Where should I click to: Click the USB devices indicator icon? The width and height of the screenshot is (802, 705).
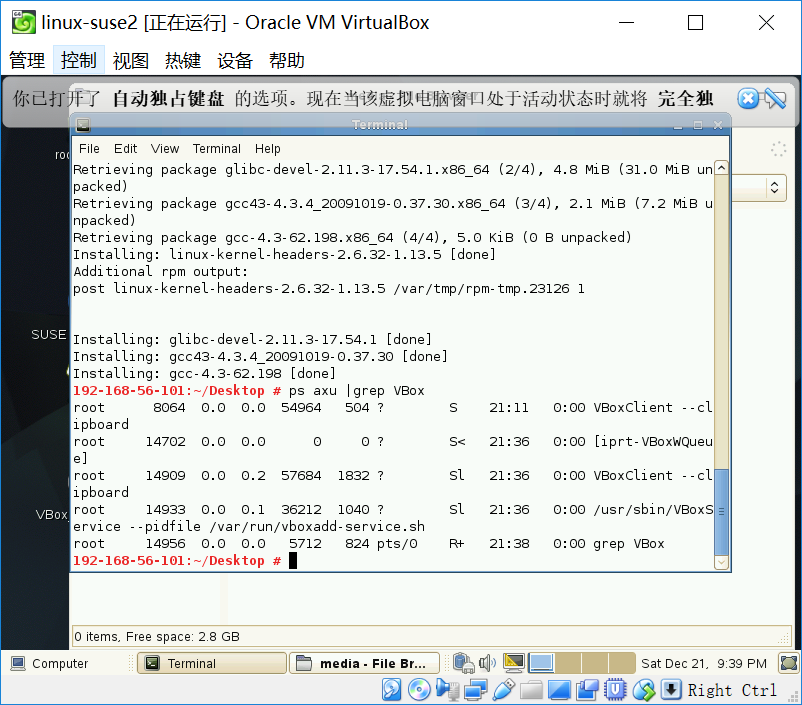coord(504,690)
